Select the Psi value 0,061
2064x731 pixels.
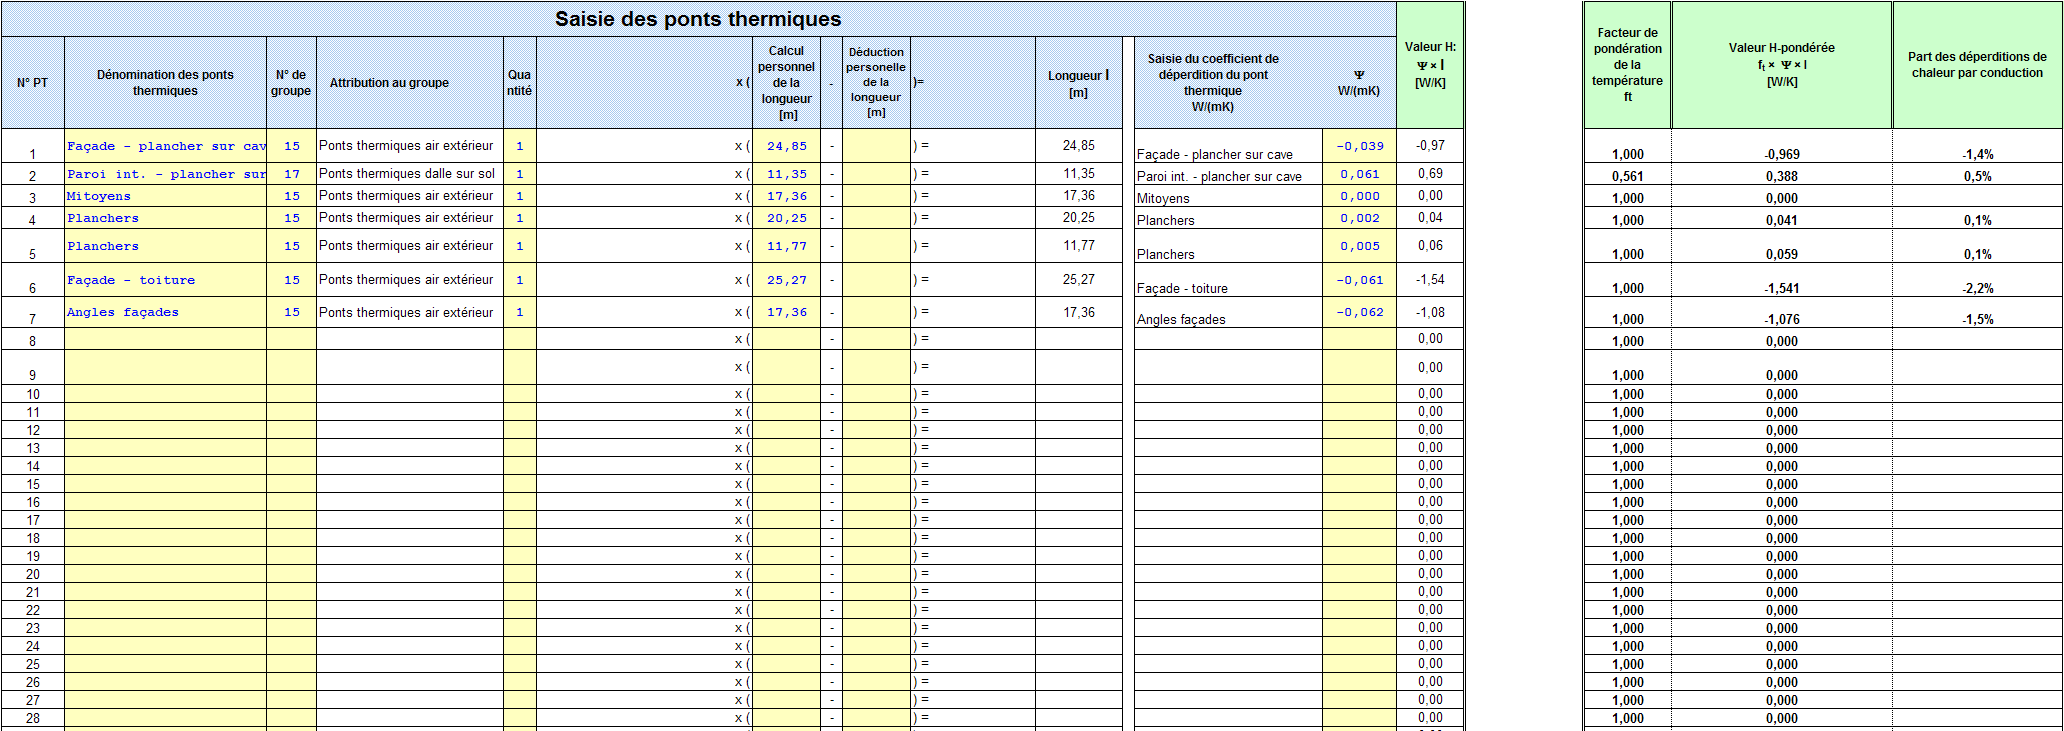coord(1360,174)
